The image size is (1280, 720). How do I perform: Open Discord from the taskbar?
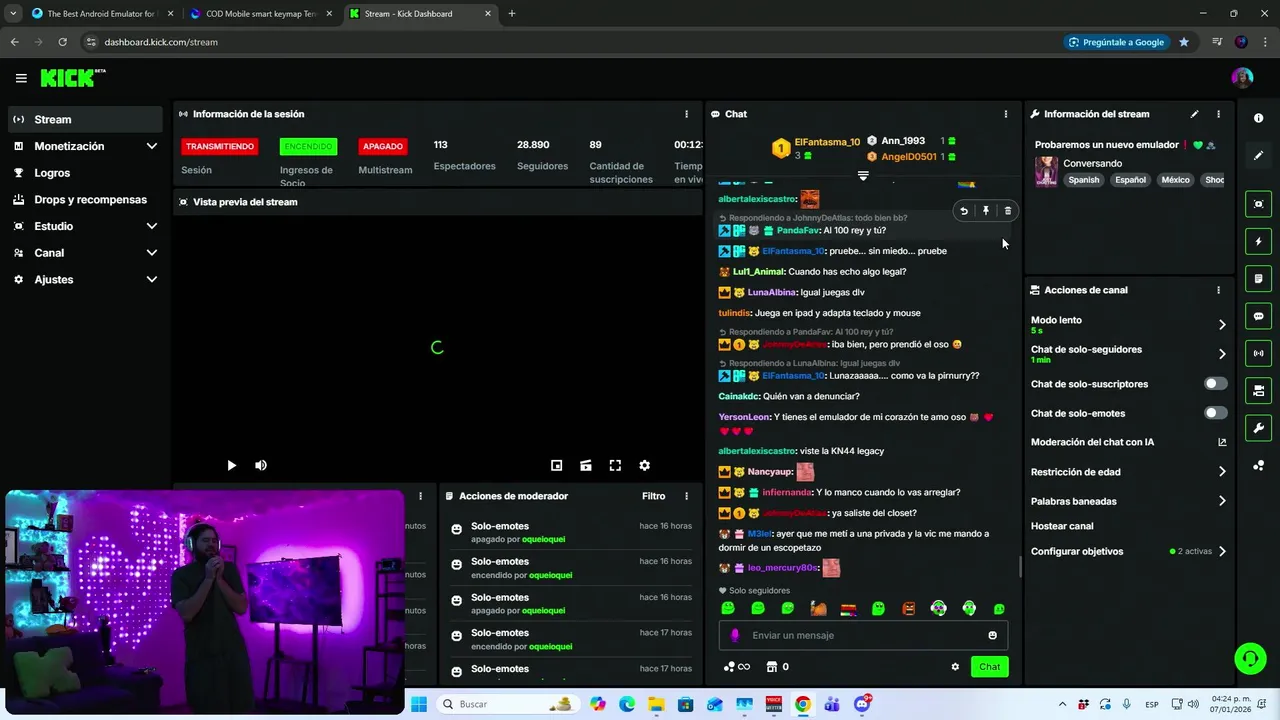[862, 704]
